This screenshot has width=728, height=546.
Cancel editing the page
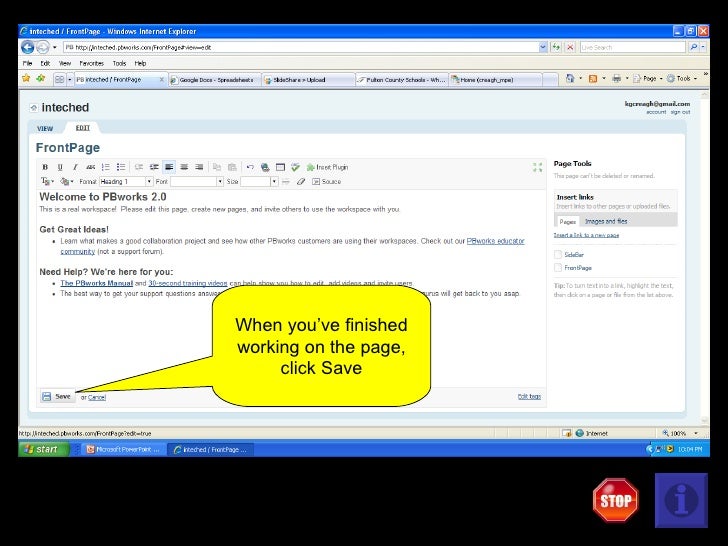click(97, 397)
